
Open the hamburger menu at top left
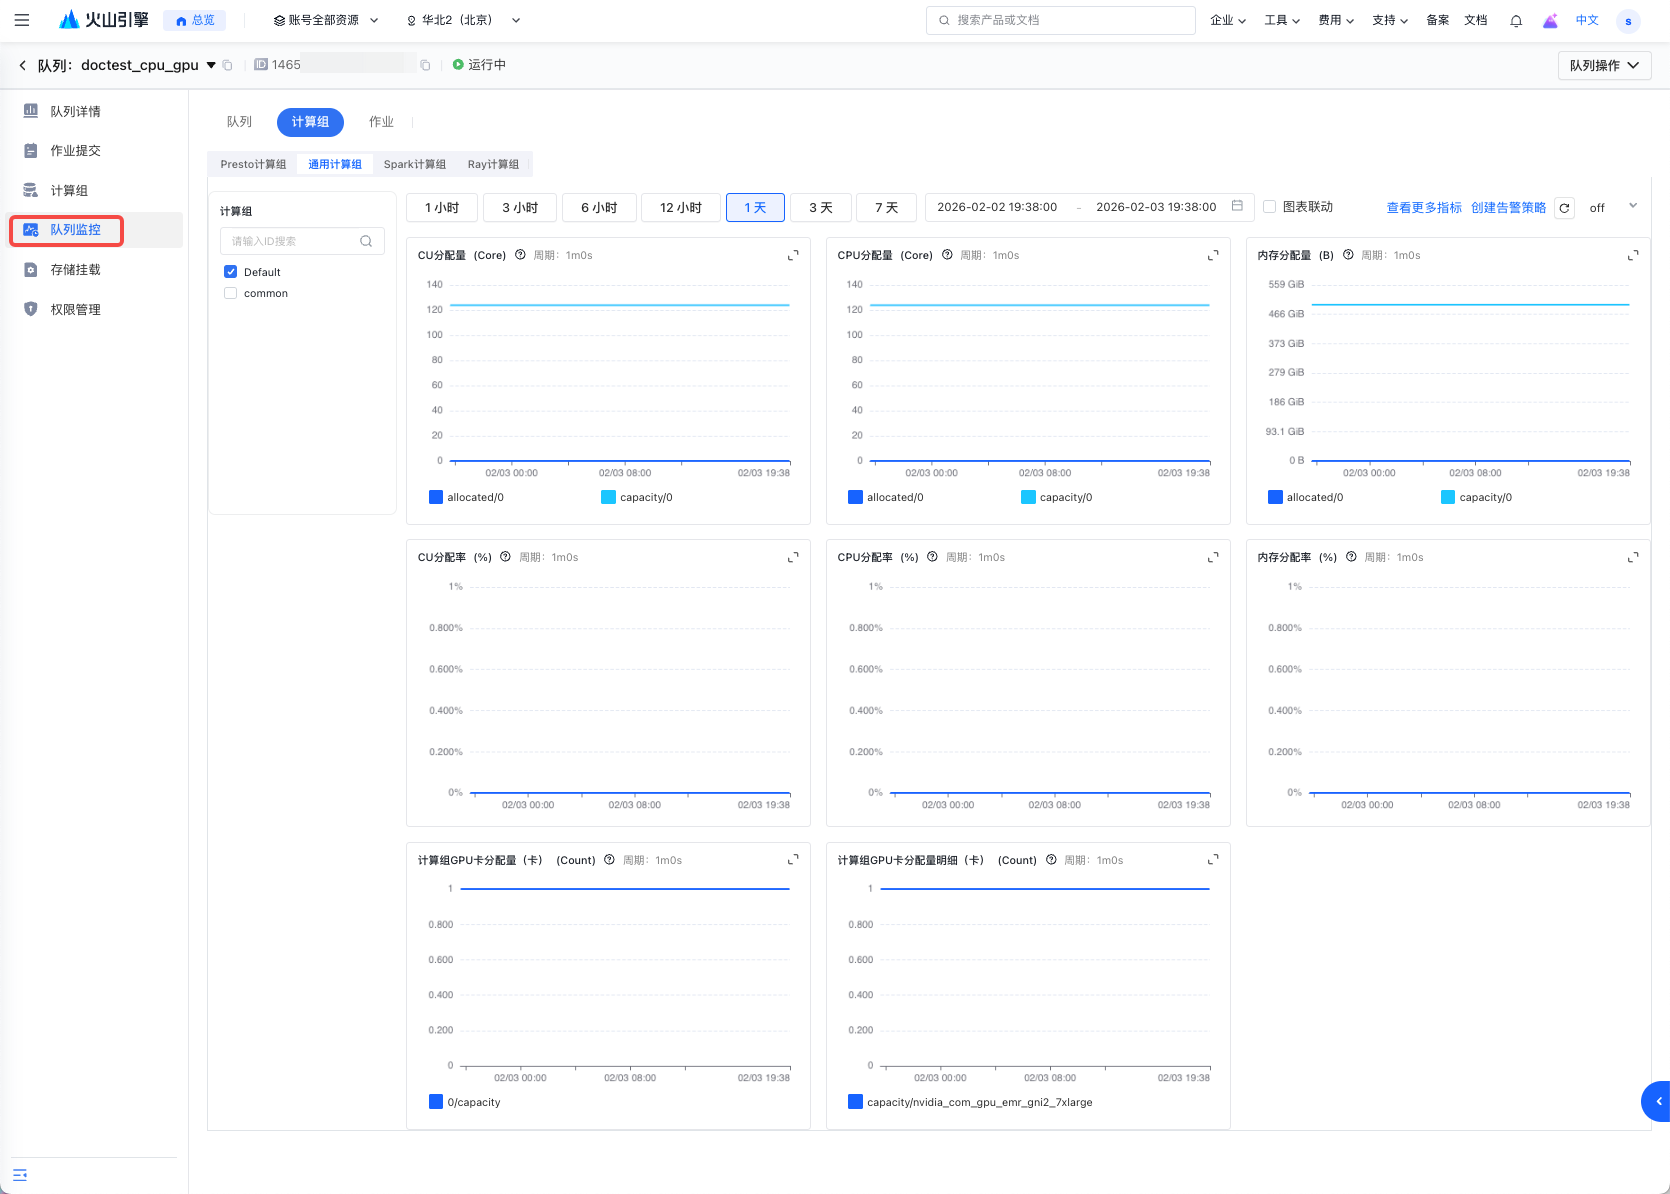[22, 20]
